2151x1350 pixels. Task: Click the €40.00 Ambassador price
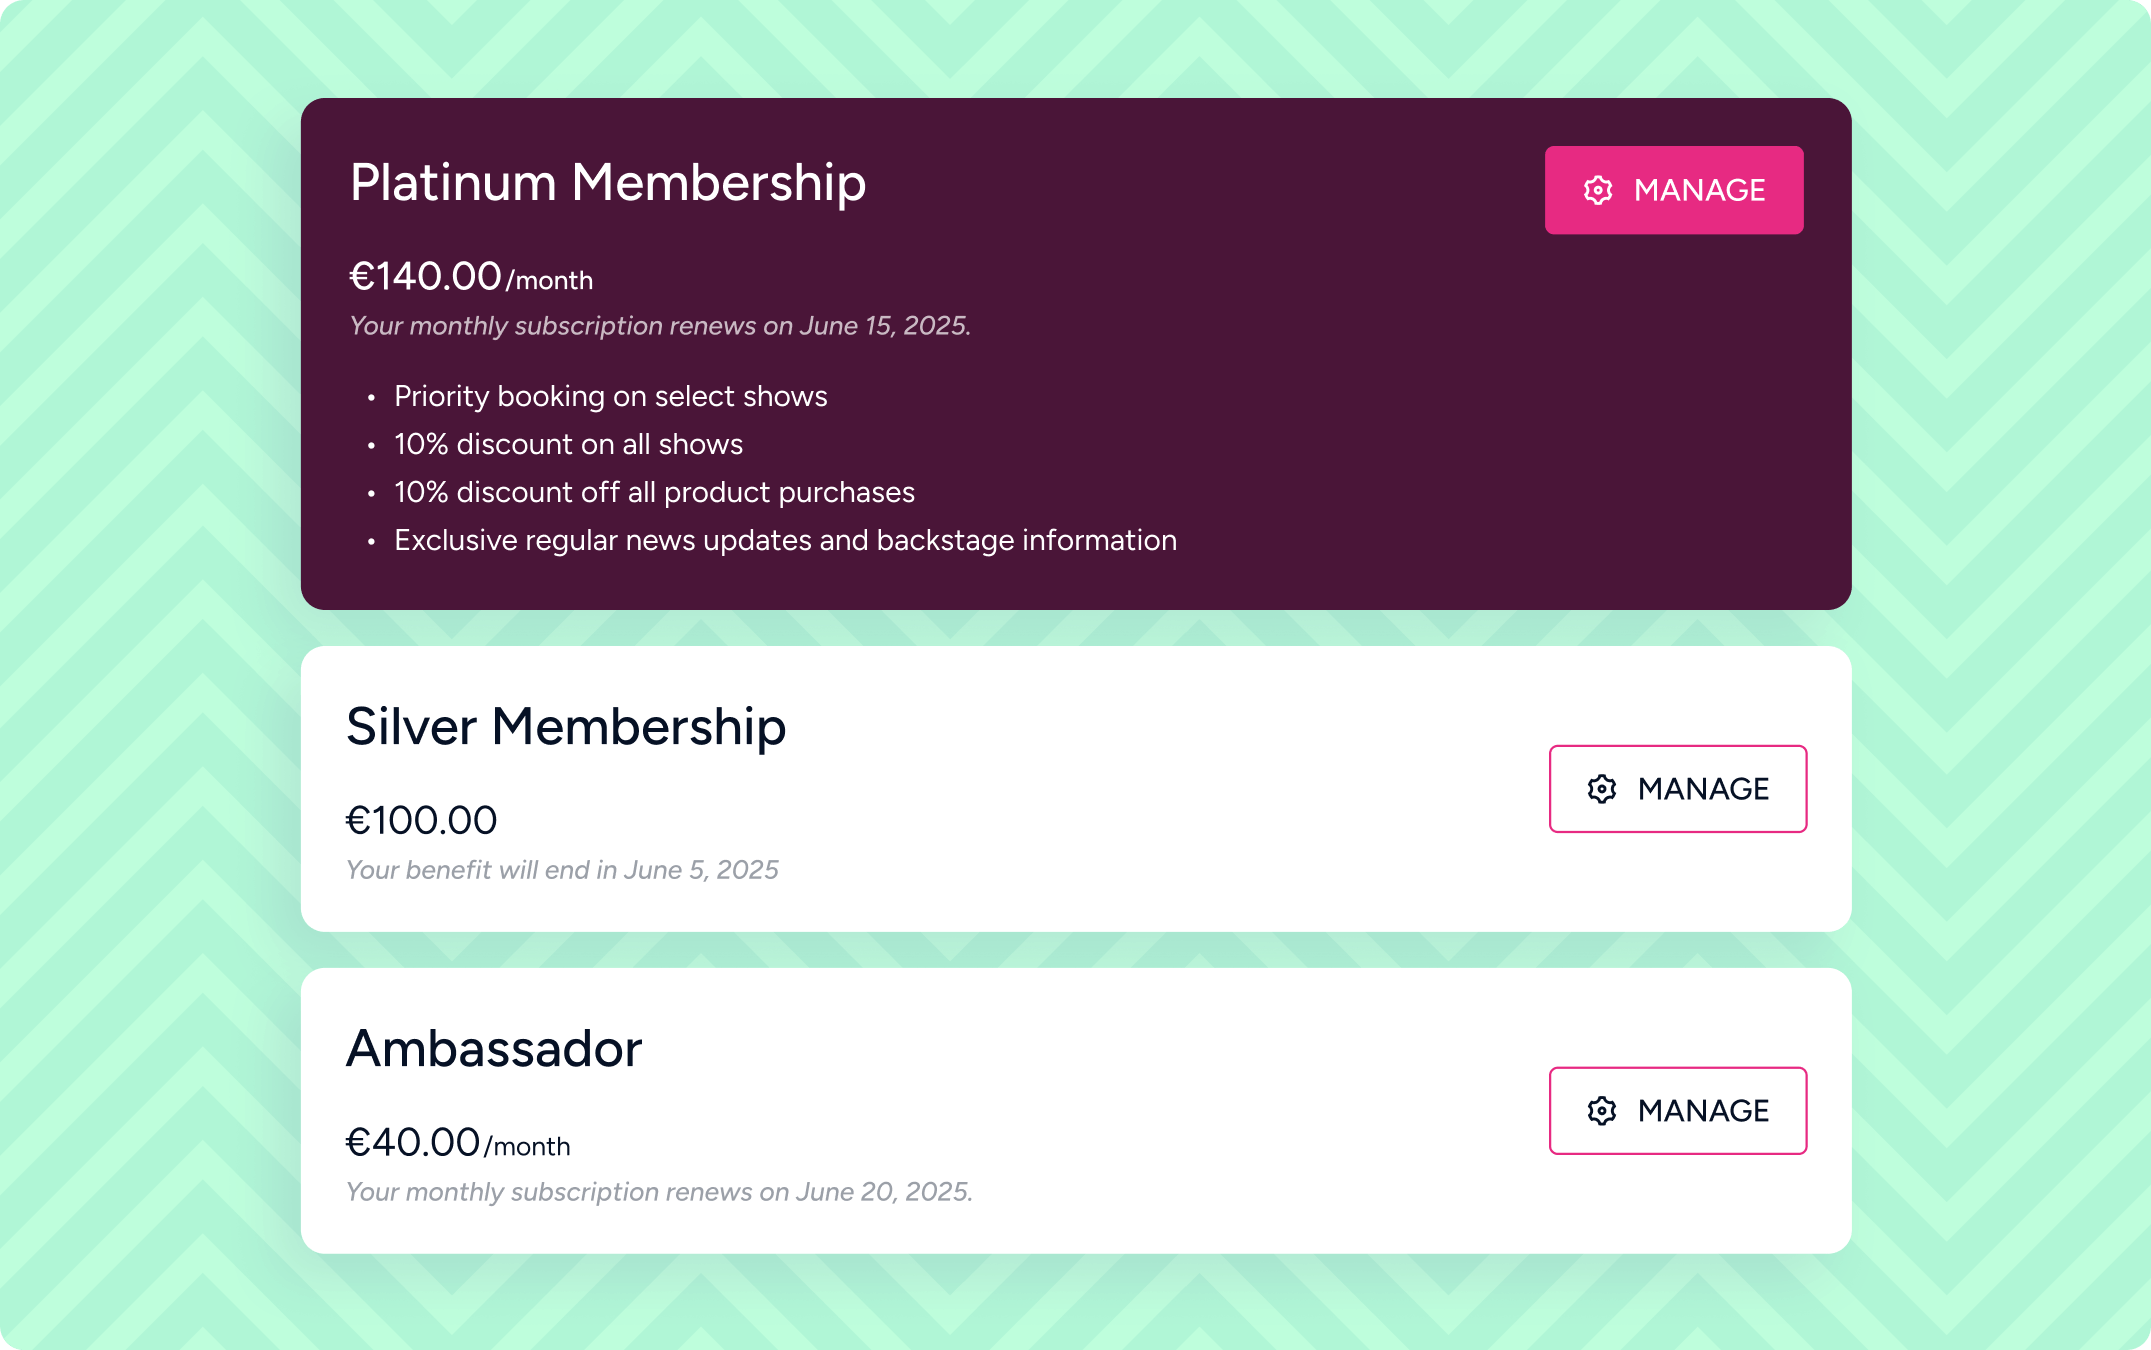pos(412,1143)
